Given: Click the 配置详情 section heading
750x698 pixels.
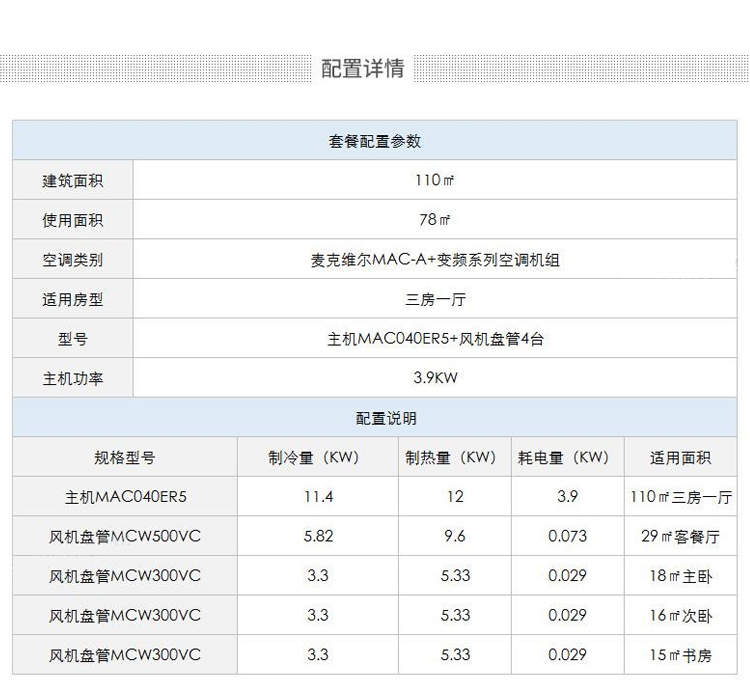Looking at the screenshot, I should pyautogui.click(x=362, y=69).
